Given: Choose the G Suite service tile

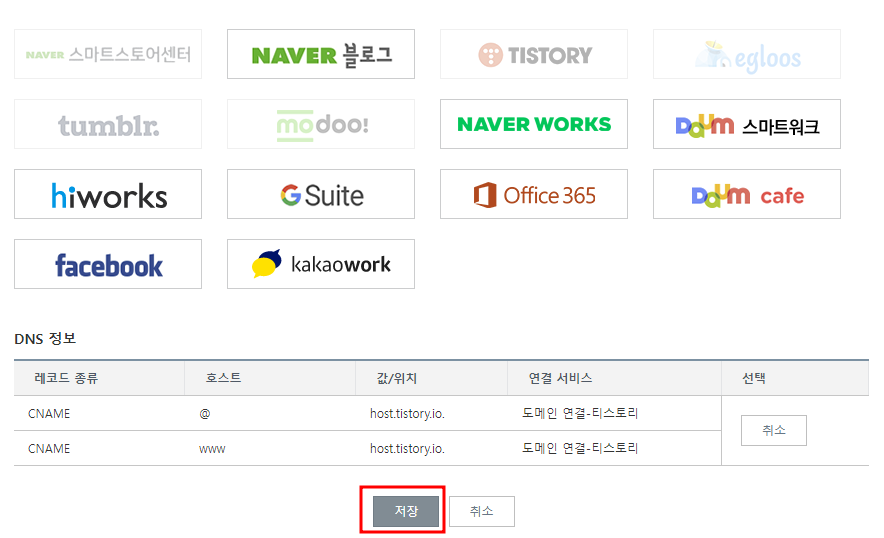Looking at the screenshot, I should point(321,194).
